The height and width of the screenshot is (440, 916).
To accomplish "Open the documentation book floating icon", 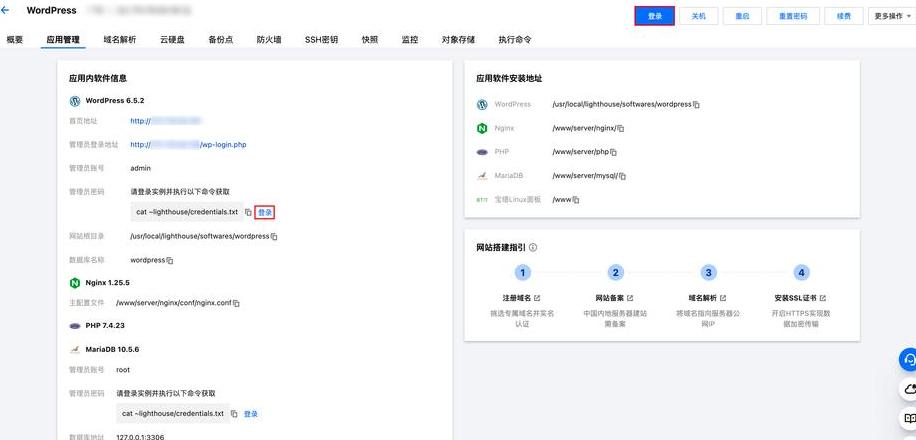I will [x=909, y=418].
